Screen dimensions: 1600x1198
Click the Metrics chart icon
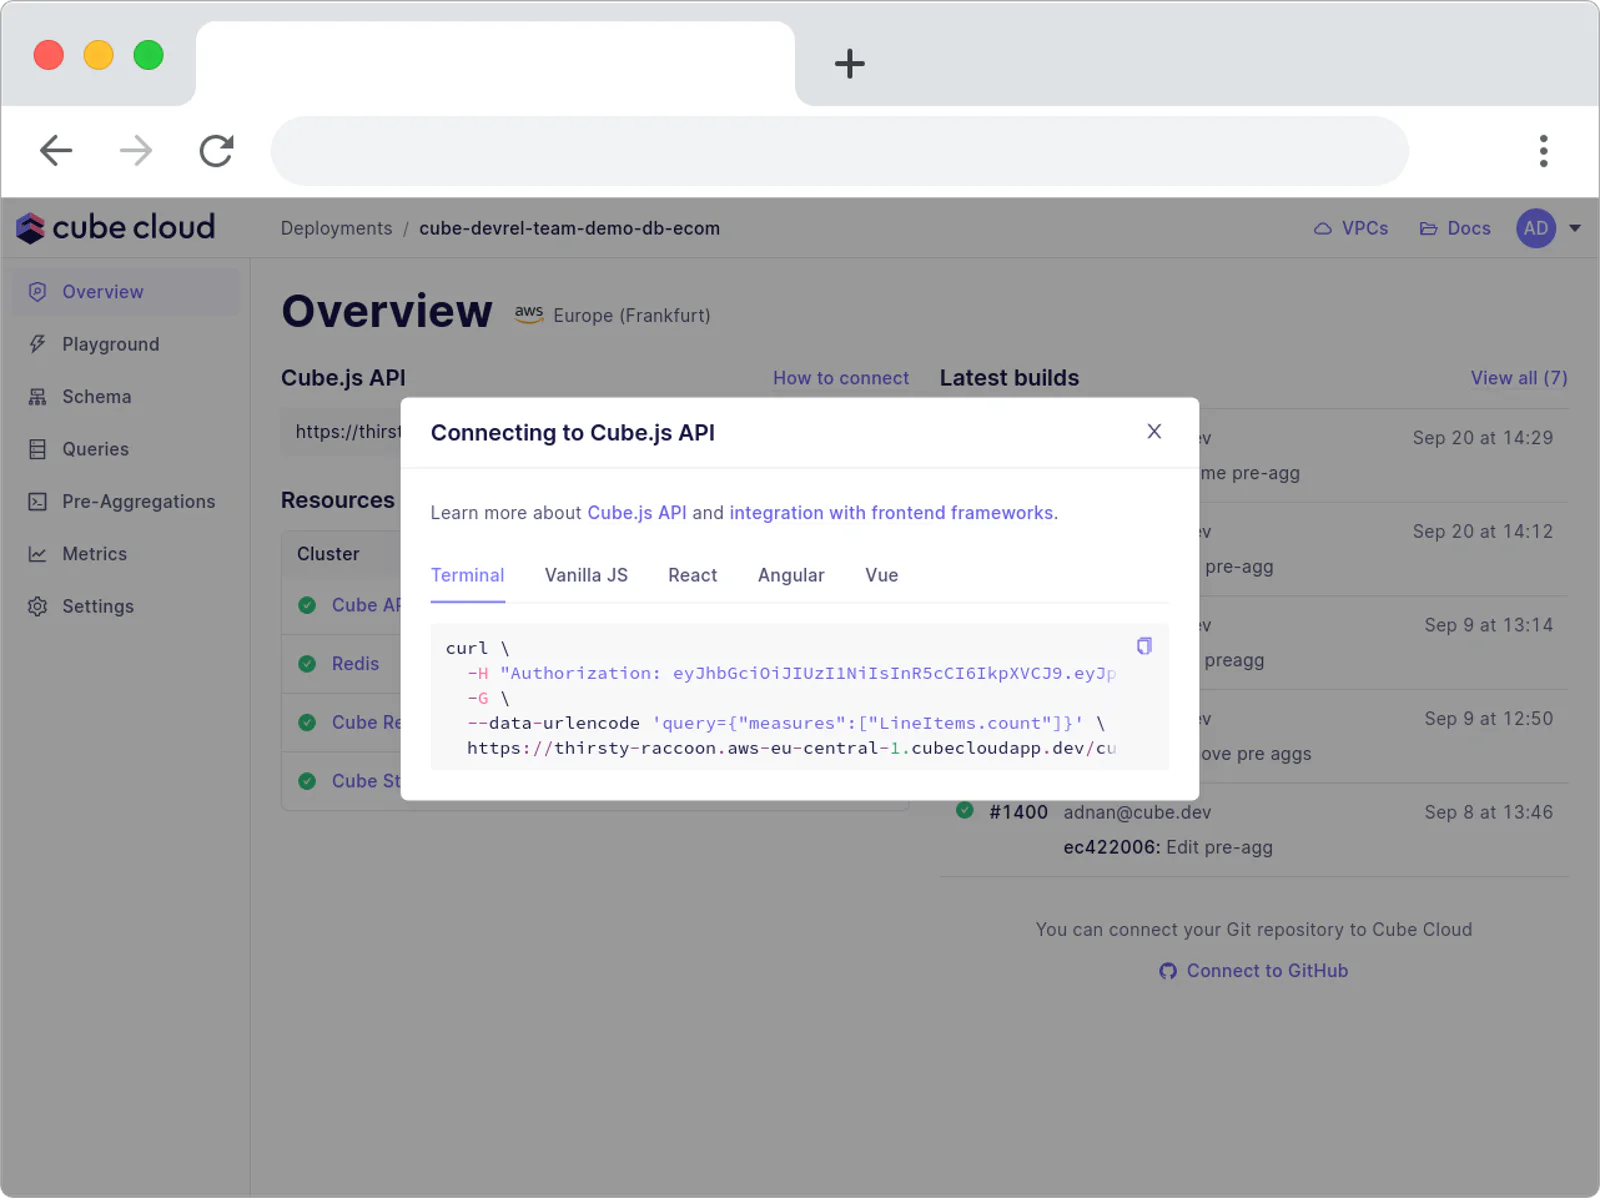37,554
